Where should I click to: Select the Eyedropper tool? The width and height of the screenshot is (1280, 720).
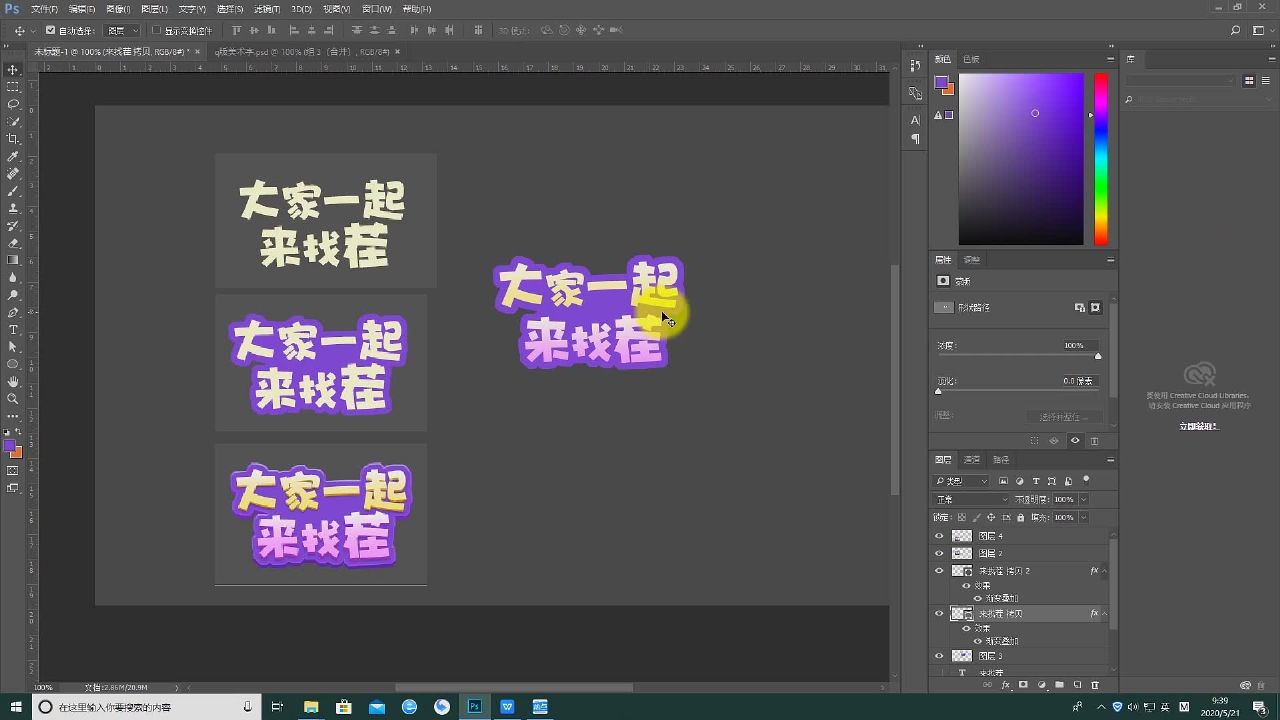point(13,157)
